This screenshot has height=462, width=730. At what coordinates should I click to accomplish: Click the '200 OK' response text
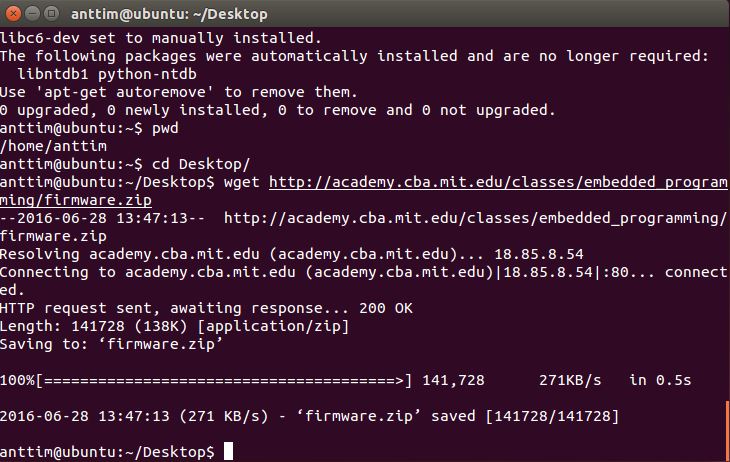pos(385,308)
